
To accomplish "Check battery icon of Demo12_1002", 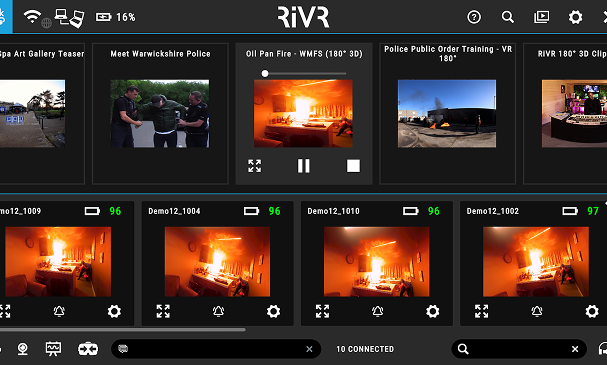I will click(570, 211).
